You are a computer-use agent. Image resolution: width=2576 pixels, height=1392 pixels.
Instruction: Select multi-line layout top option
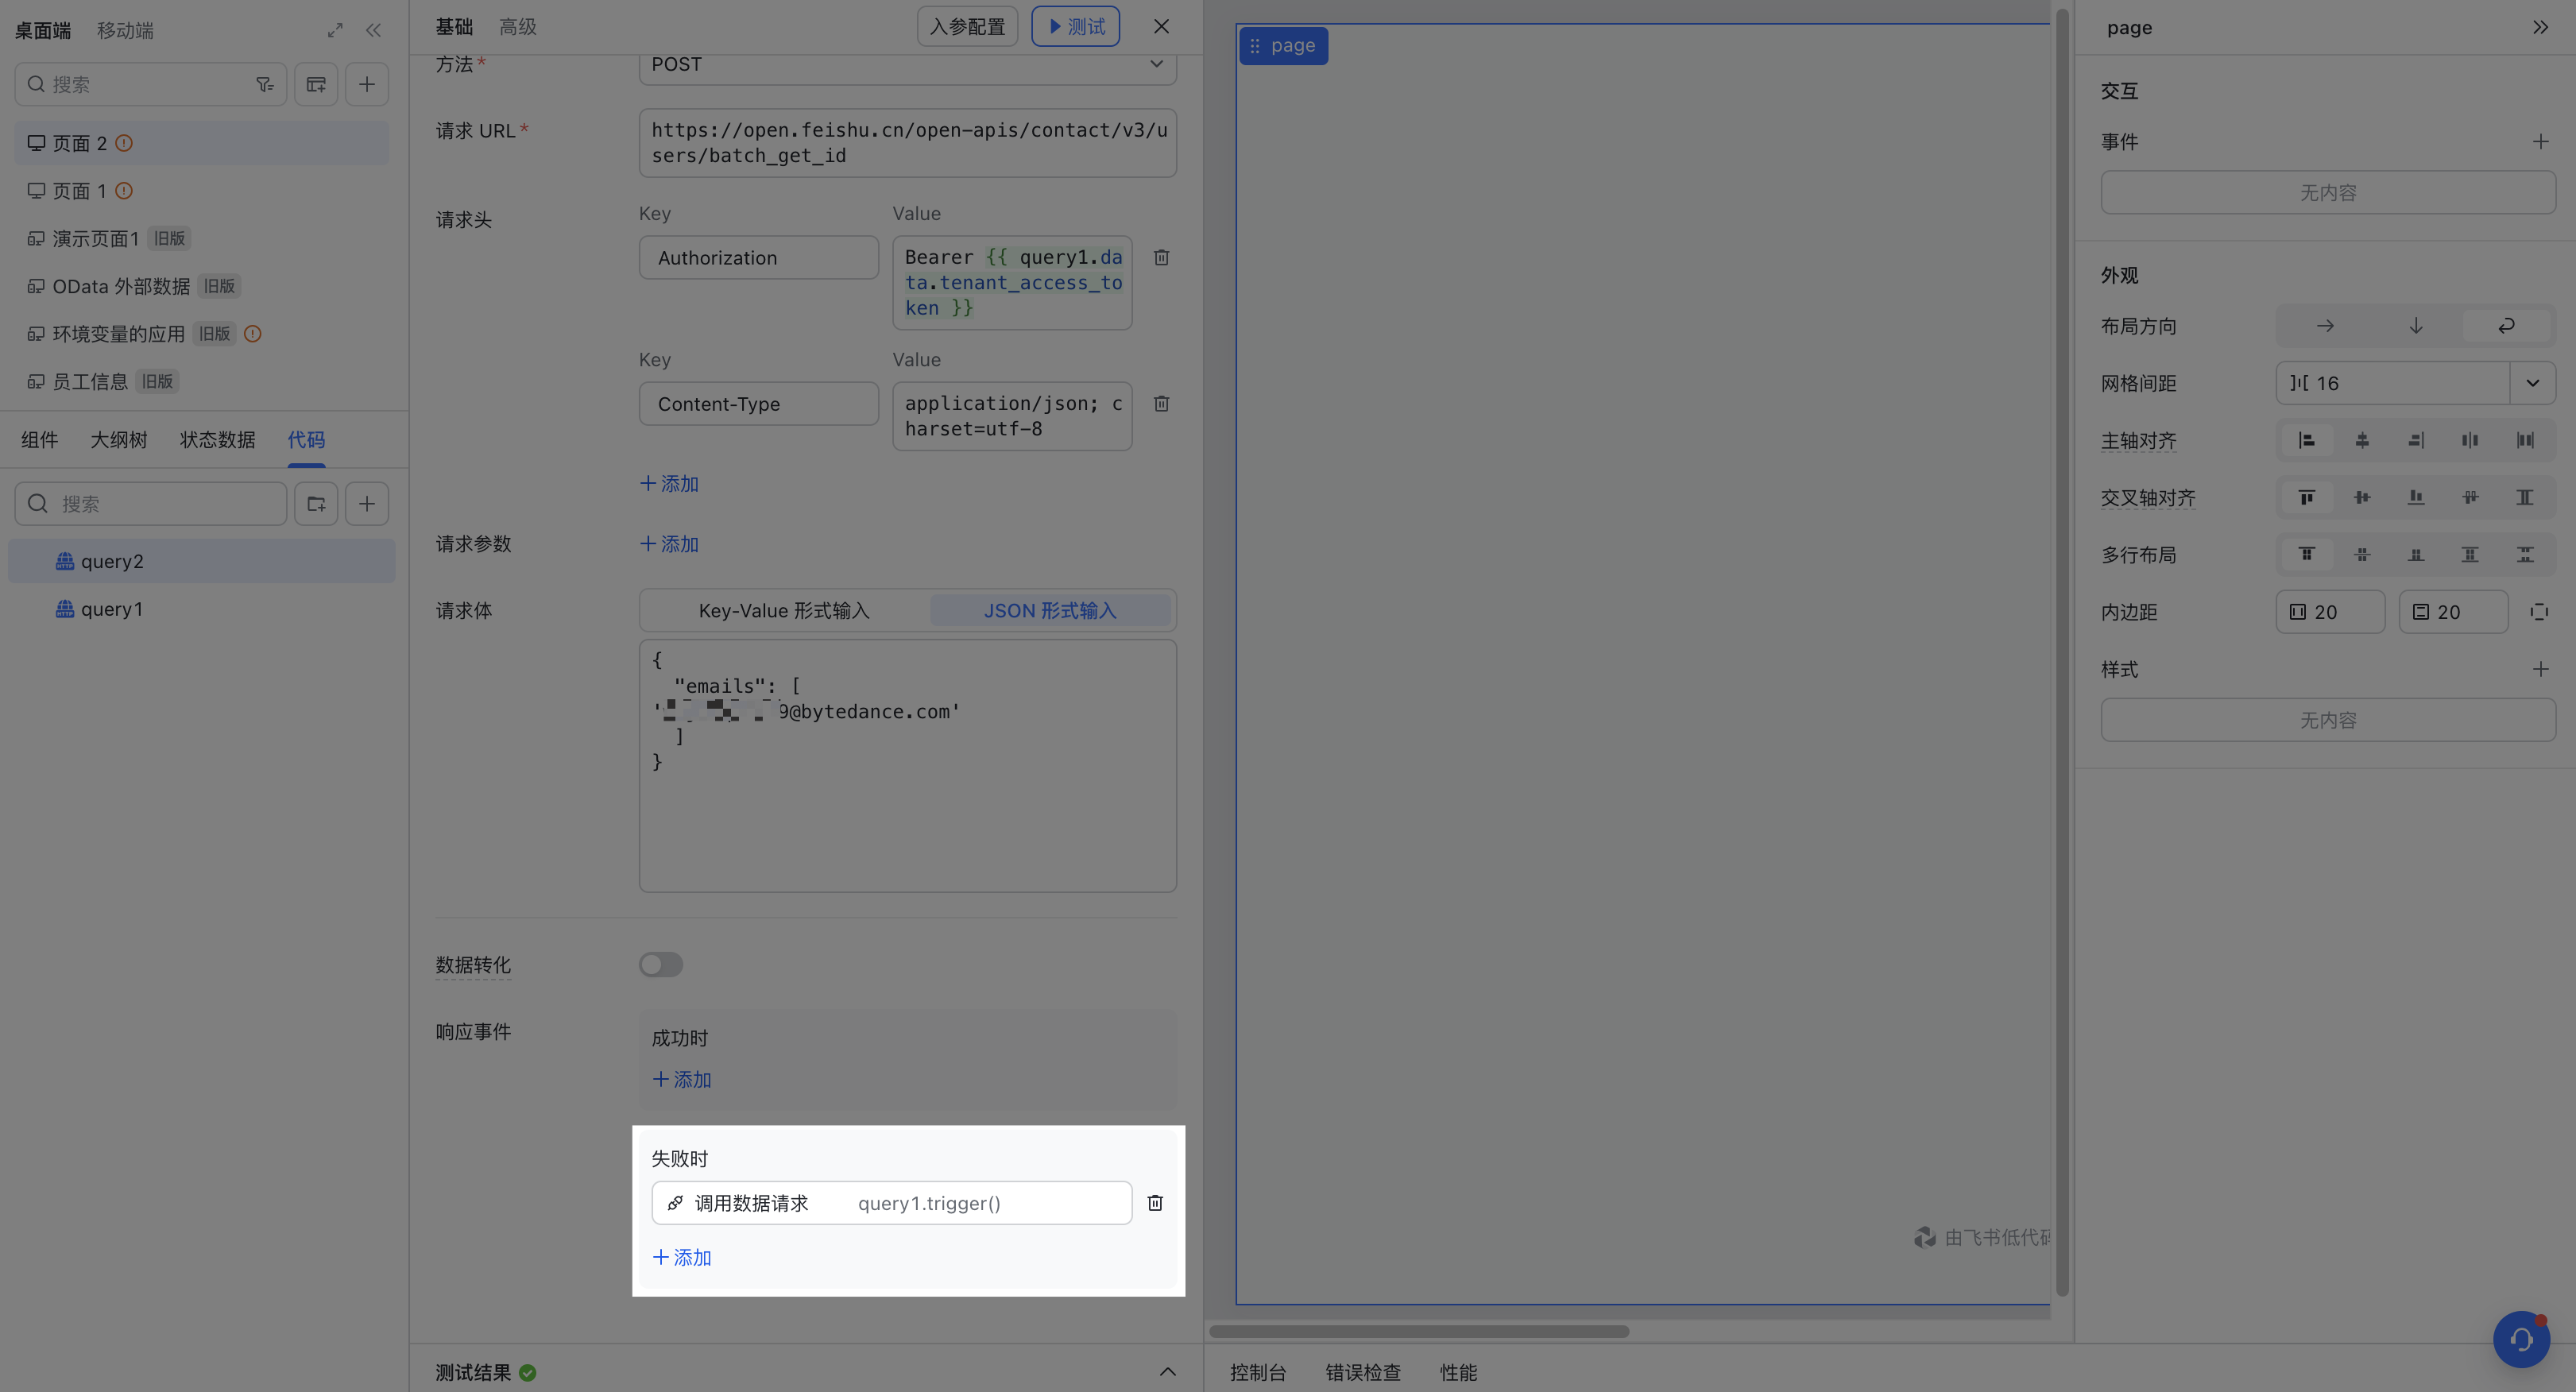tap(2306, 555)
